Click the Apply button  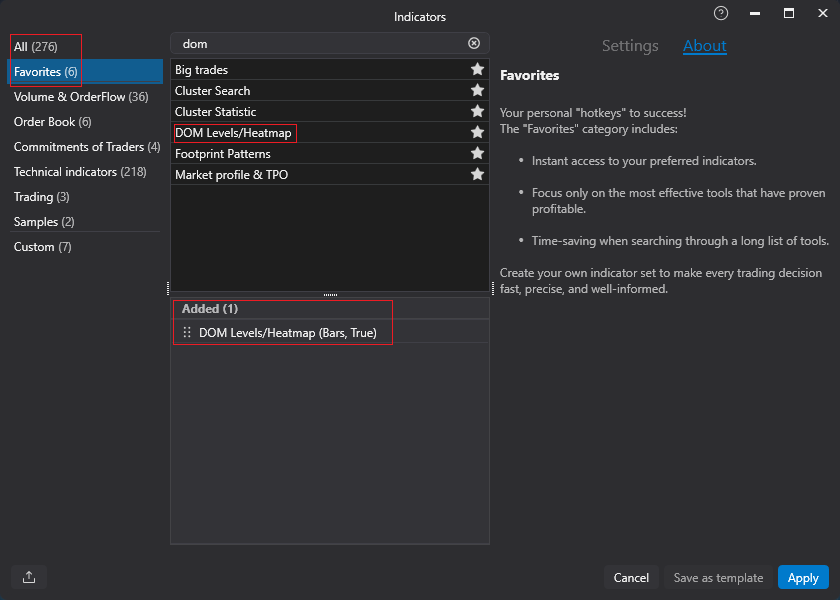(803, 578)
